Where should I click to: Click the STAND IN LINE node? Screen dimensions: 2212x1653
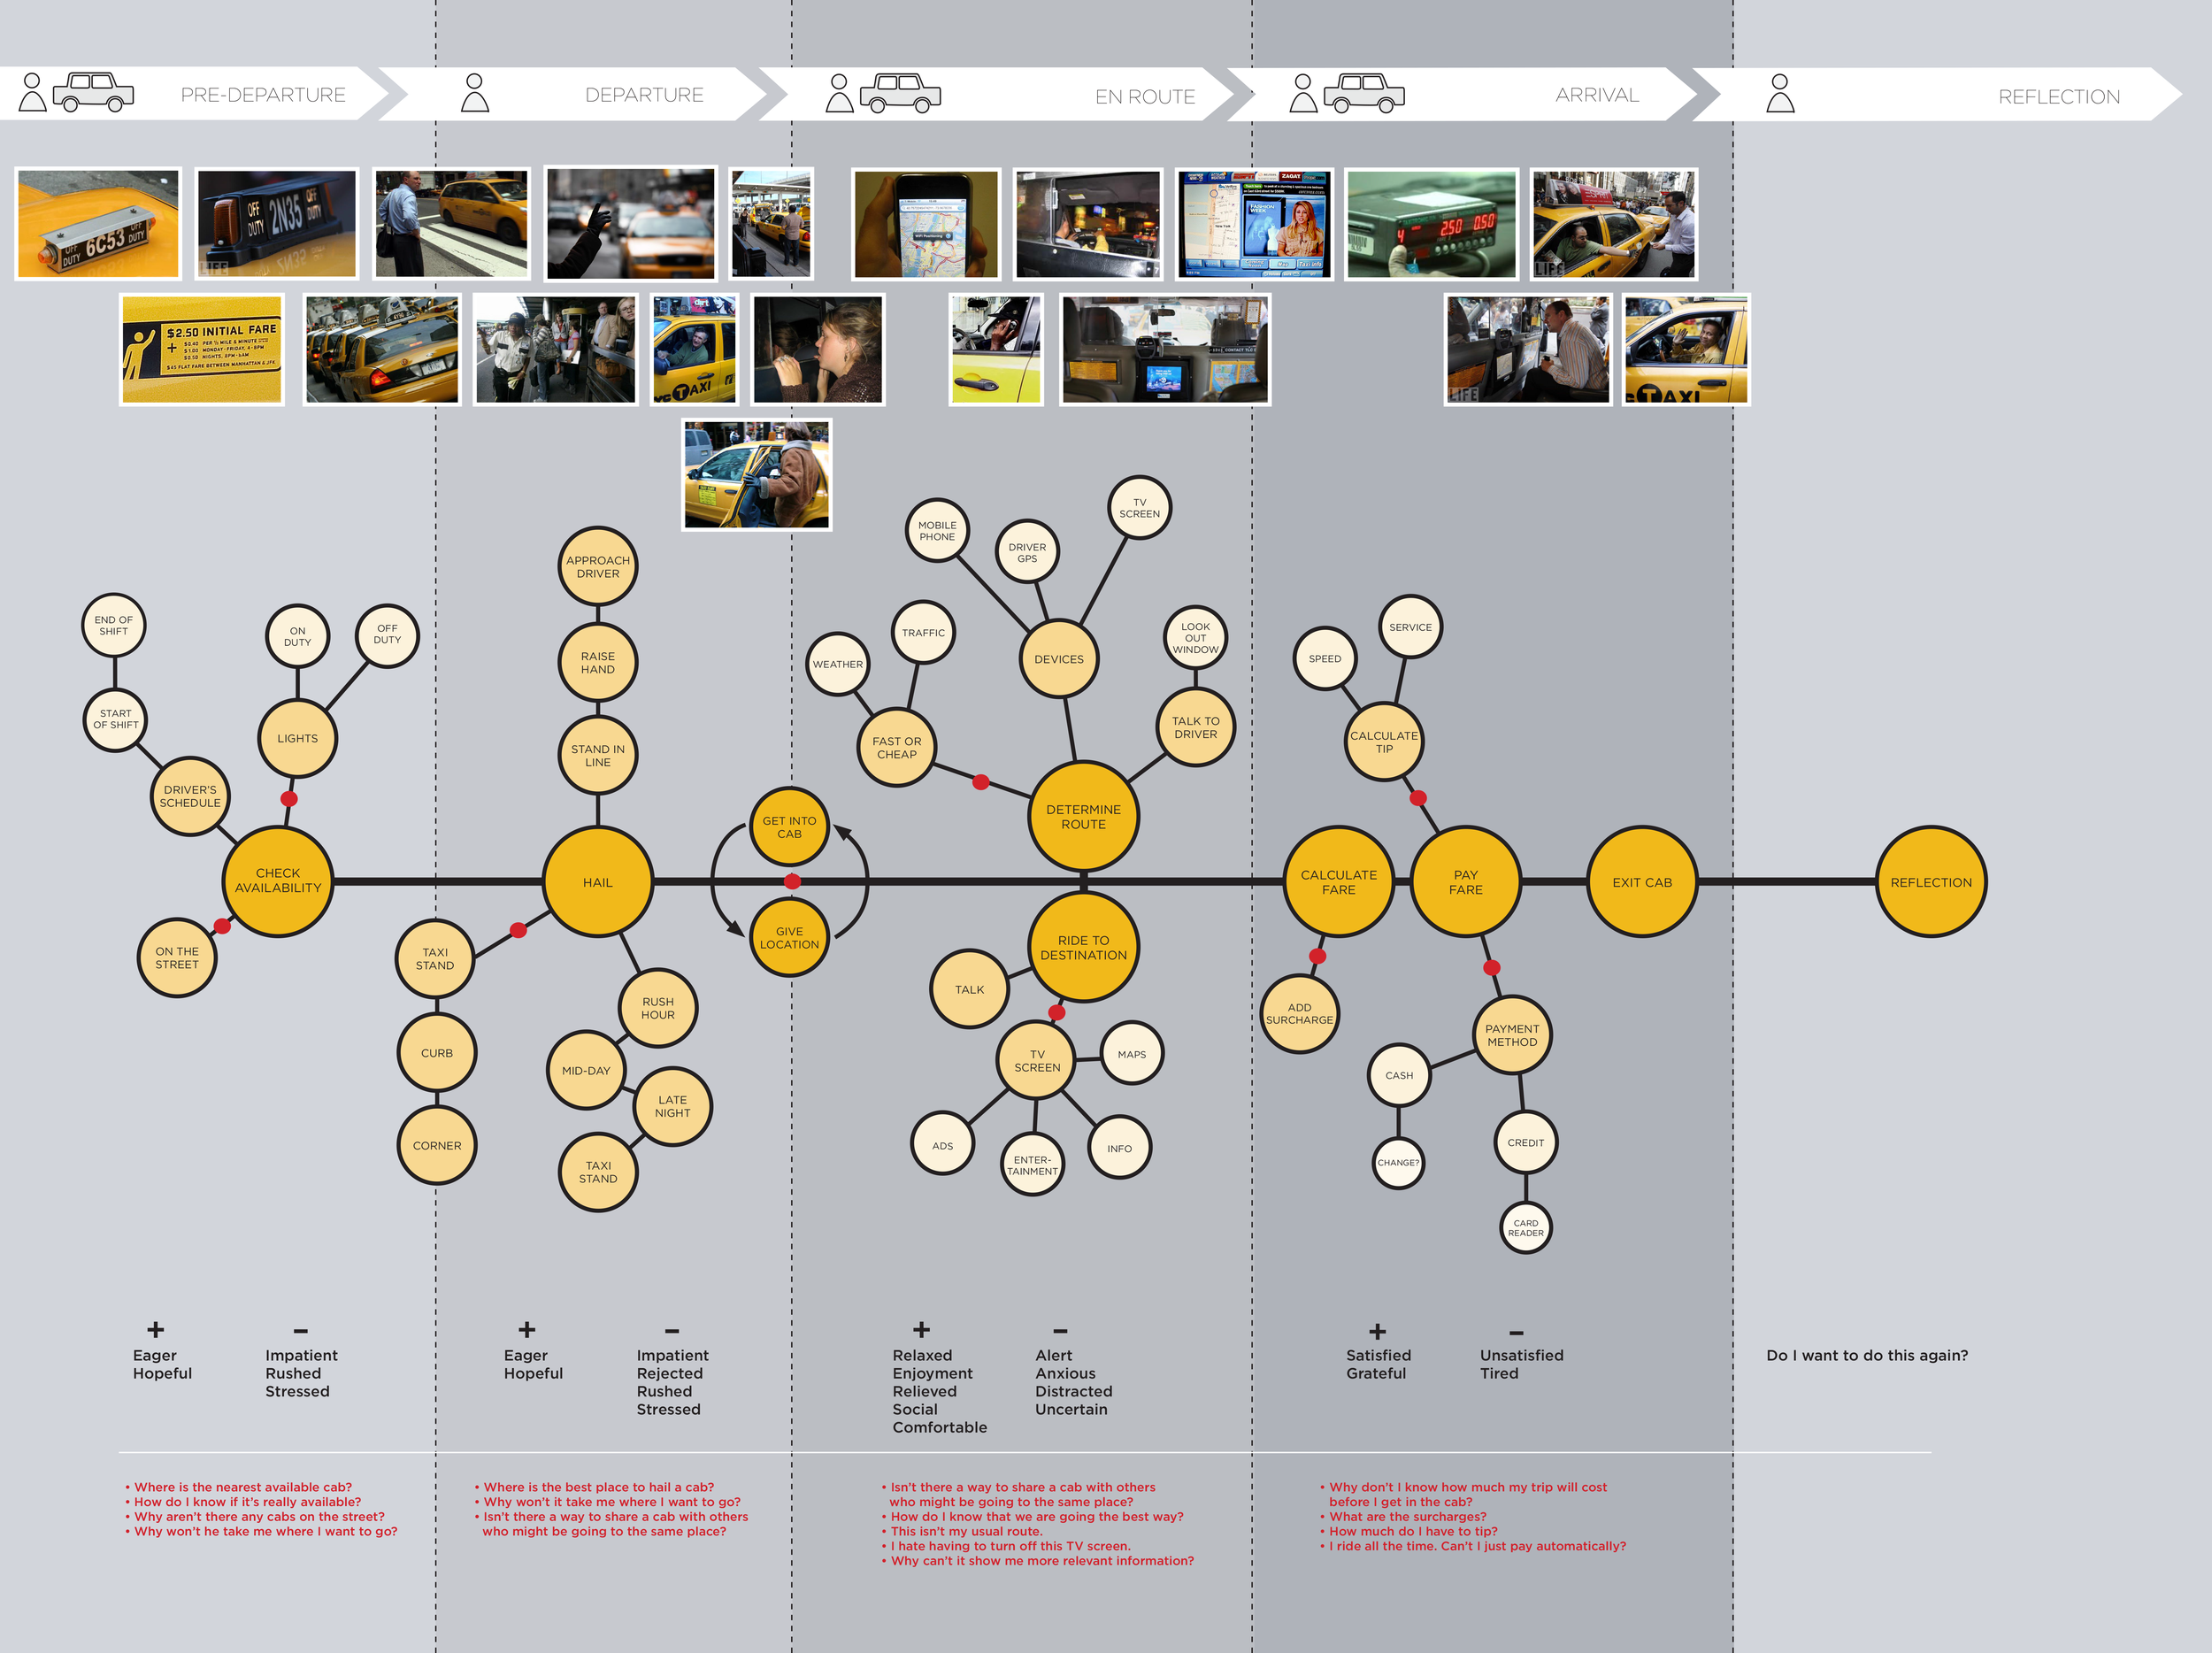point(598,755)
